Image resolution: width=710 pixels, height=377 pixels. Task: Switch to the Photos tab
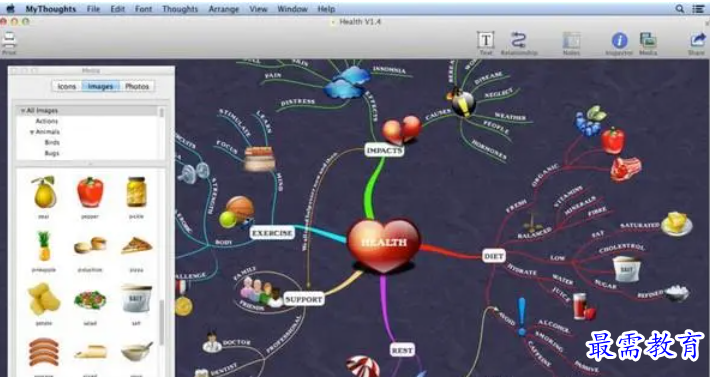pyautogui.click(x=137, y=86)
